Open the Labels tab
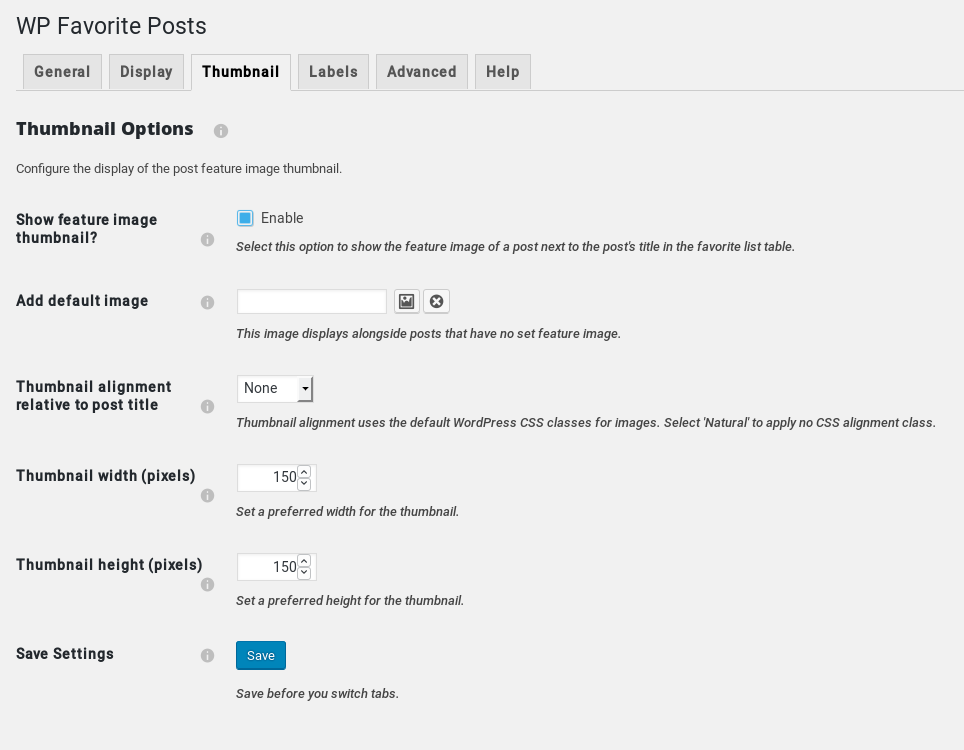 (333, 72)
